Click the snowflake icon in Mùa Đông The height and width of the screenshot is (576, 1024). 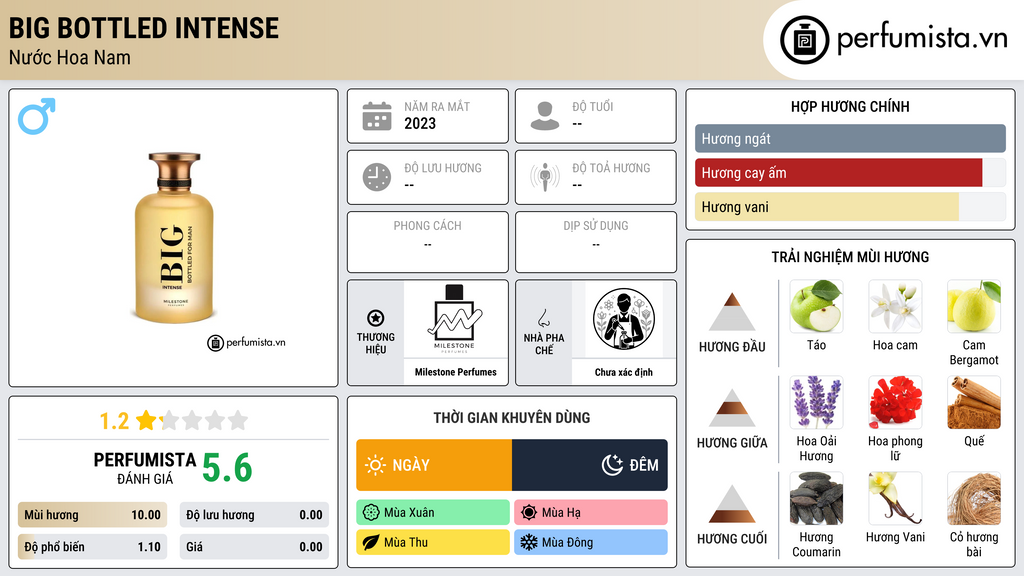point(529,542)
